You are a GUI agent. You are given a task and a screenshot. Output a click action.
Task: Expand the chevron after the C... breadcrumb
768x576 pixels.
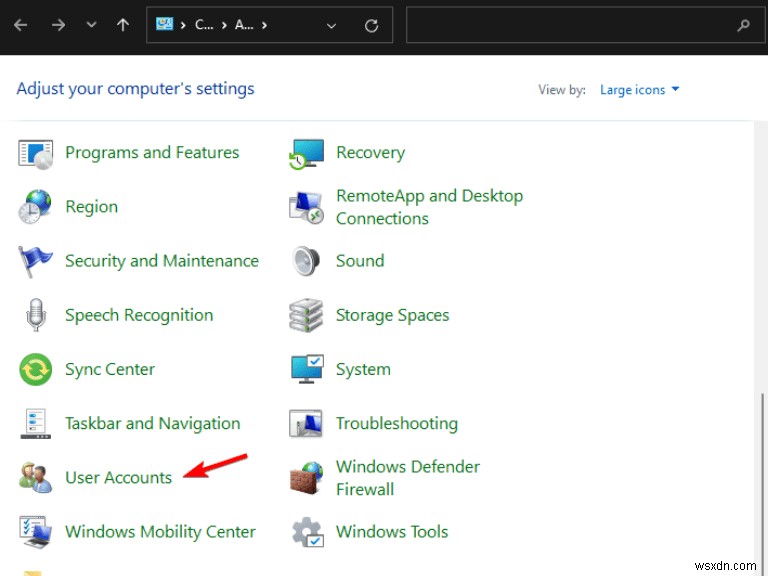coord(224,25)
